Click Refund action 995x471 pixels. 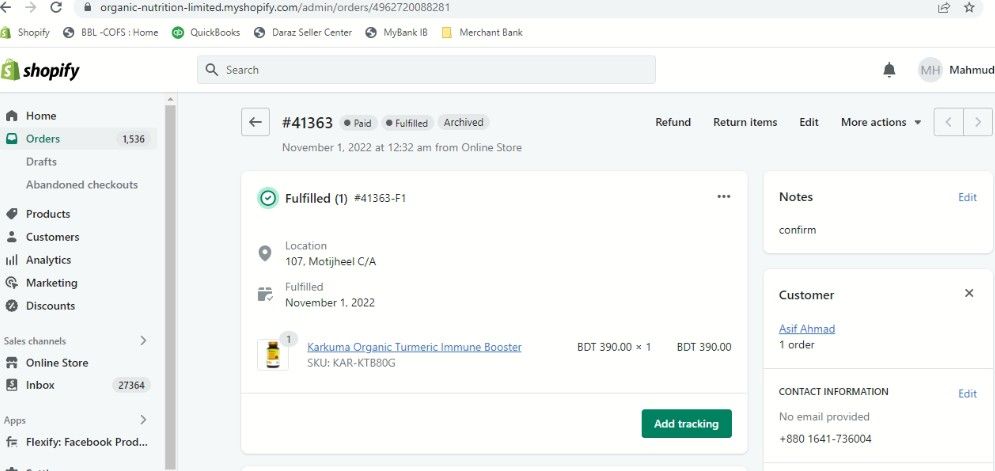[673, 122]
